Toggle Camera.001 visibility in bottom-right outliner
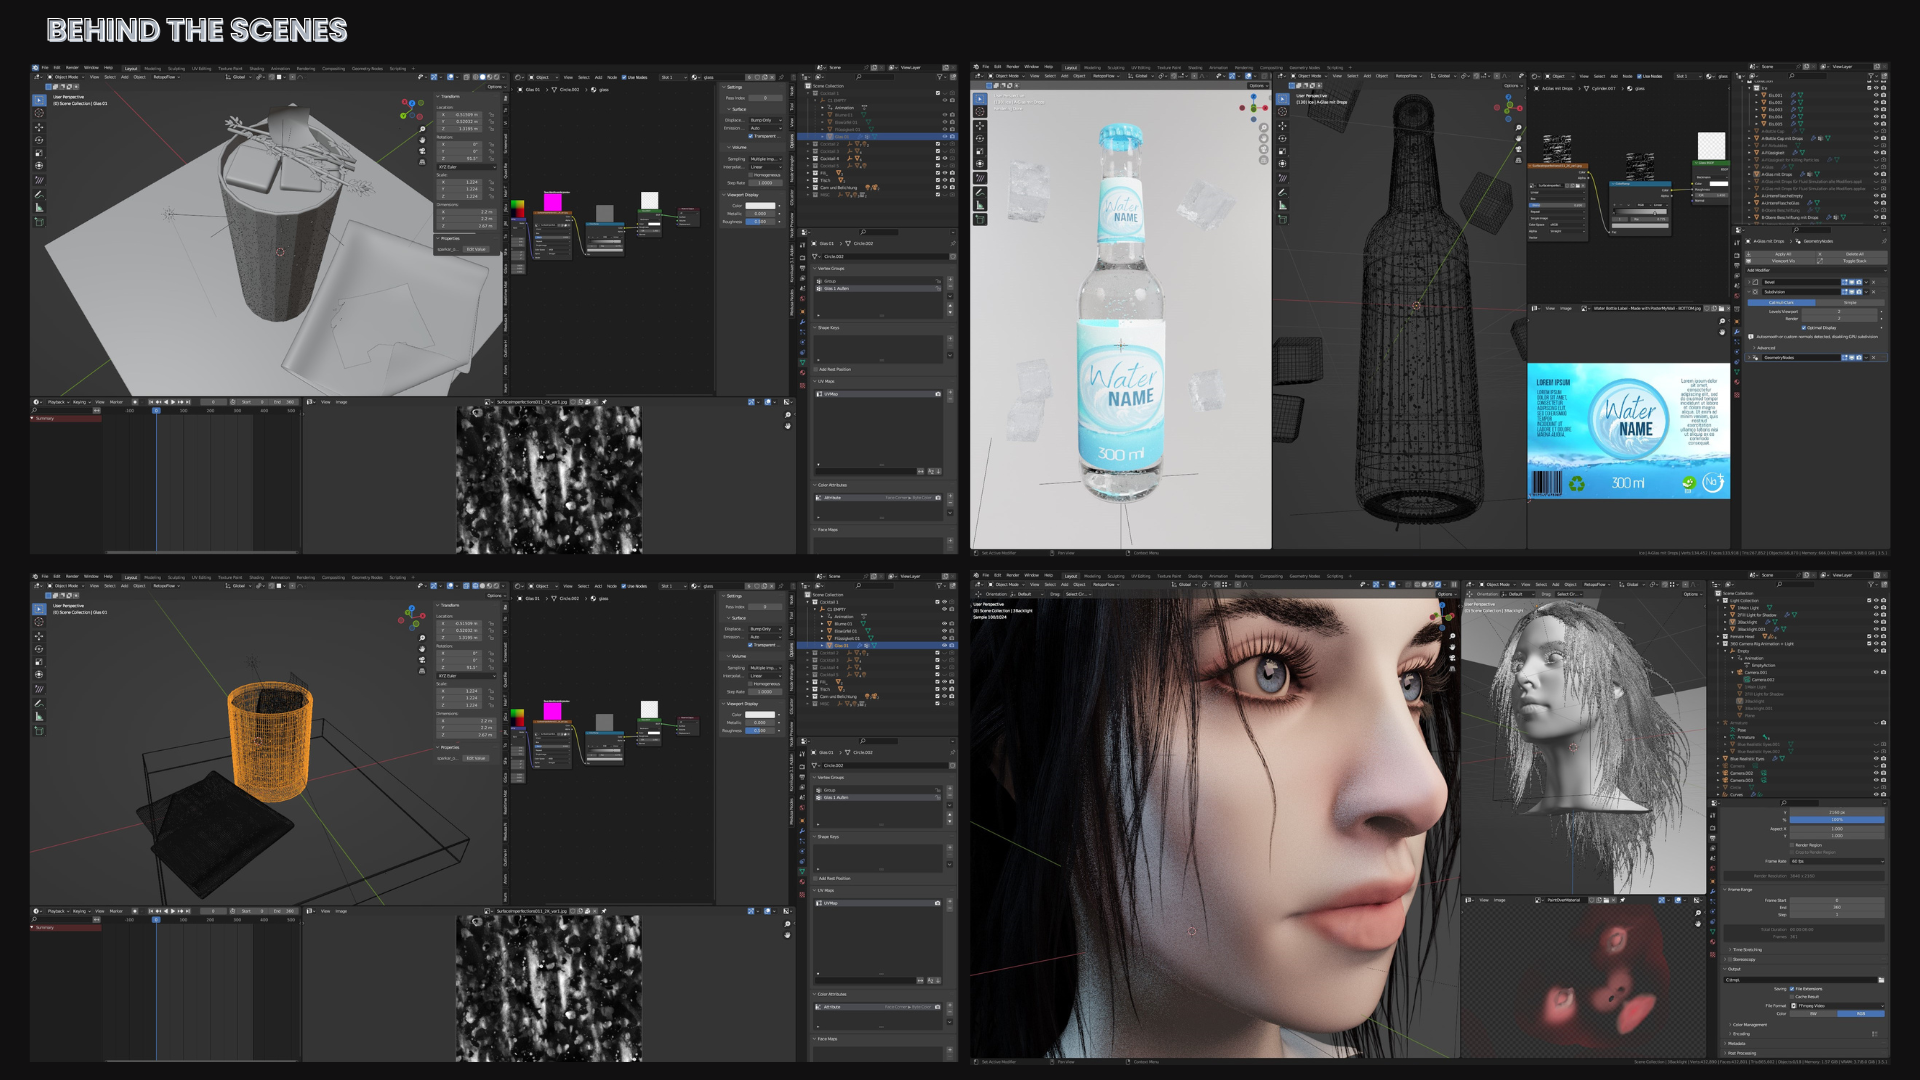The width and height of the screenshot is (1920, 1080). click(x=1876, y=672)
